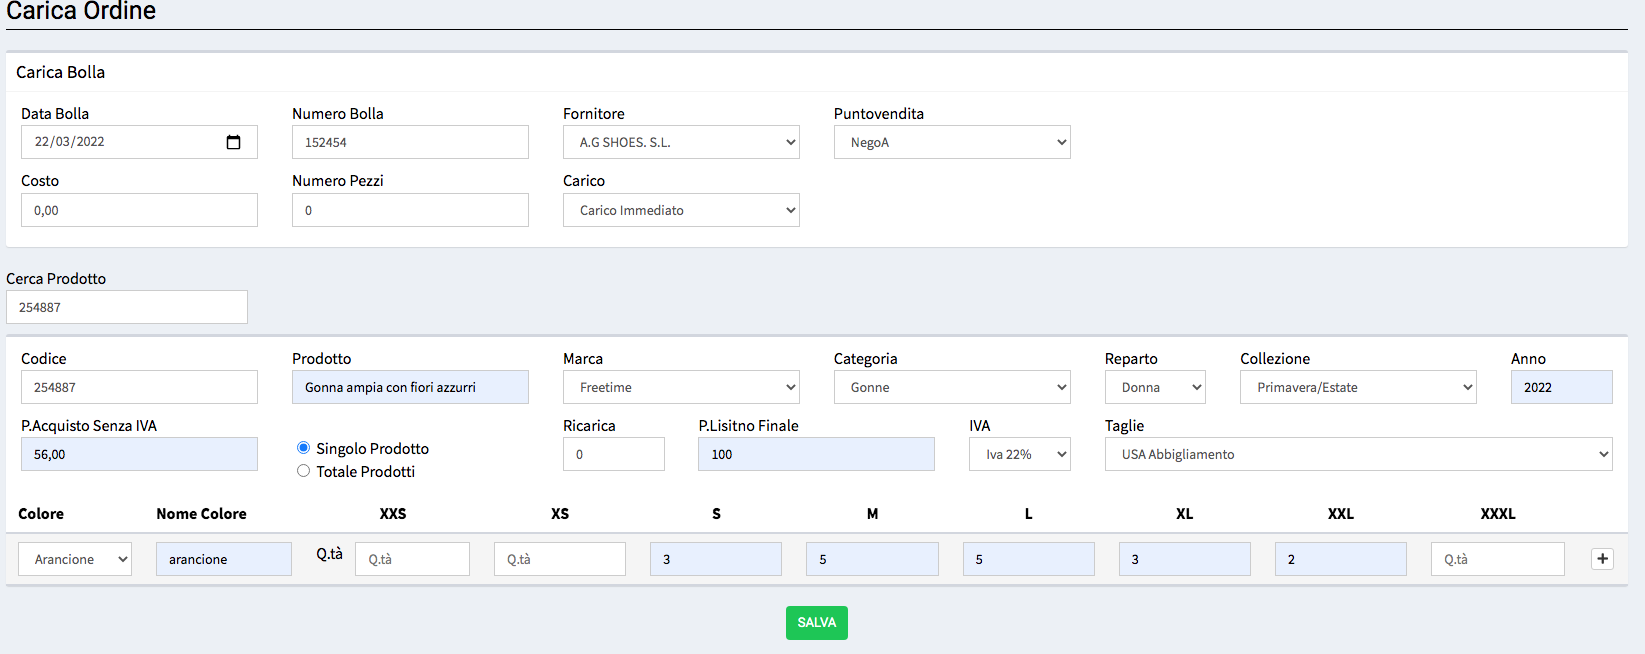This screenshot has height=654, width=1645.
Task: Expand the Categoria dropdown showing Gonne
Action: pyautogui.click(x=952, y=387)
